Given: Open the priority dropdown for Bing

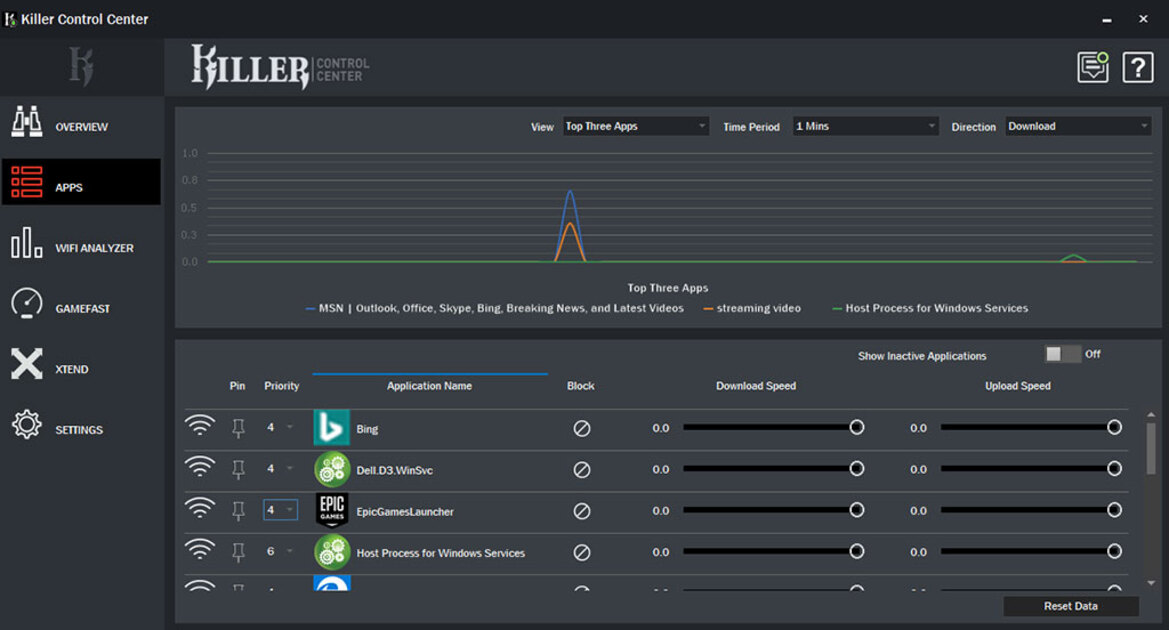Looking at the screenshot, I should click(280, 427).
